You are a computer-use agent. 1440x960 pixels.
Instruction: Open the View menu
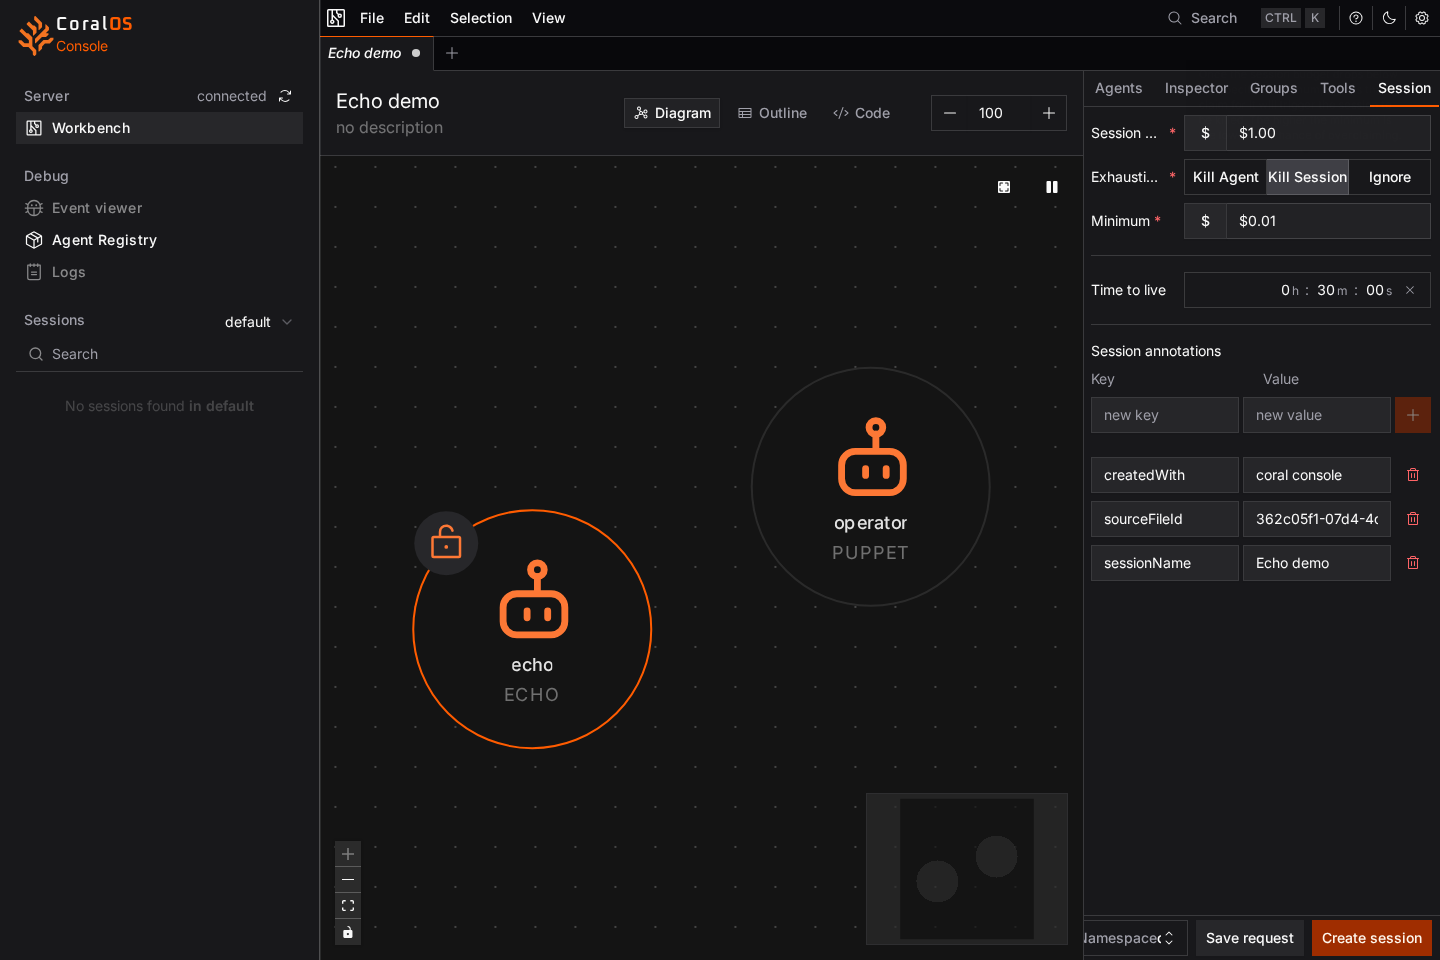(548, 18)
